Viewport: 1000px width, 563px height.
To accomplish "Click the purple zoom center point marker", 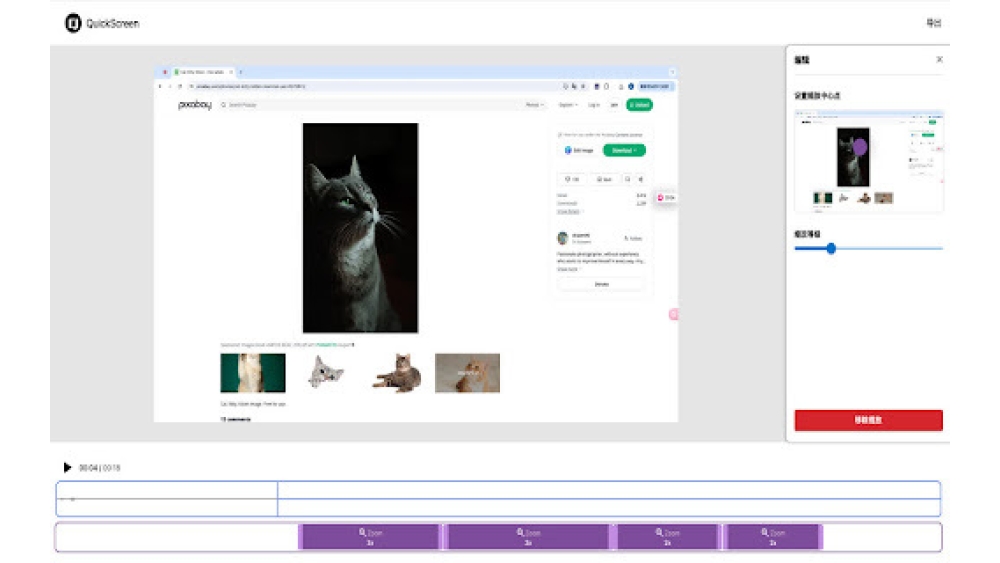I will 860,147.
